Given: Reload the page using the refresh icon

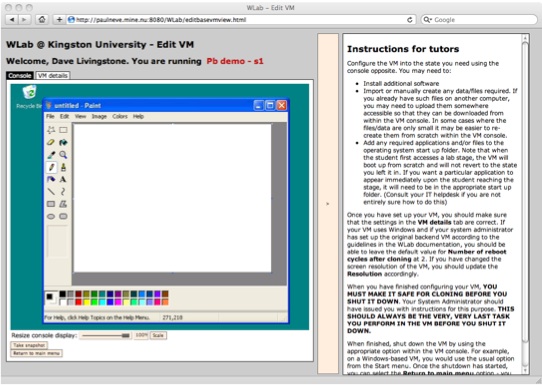Looking at the screenshot, I should [x=410, y=20].
